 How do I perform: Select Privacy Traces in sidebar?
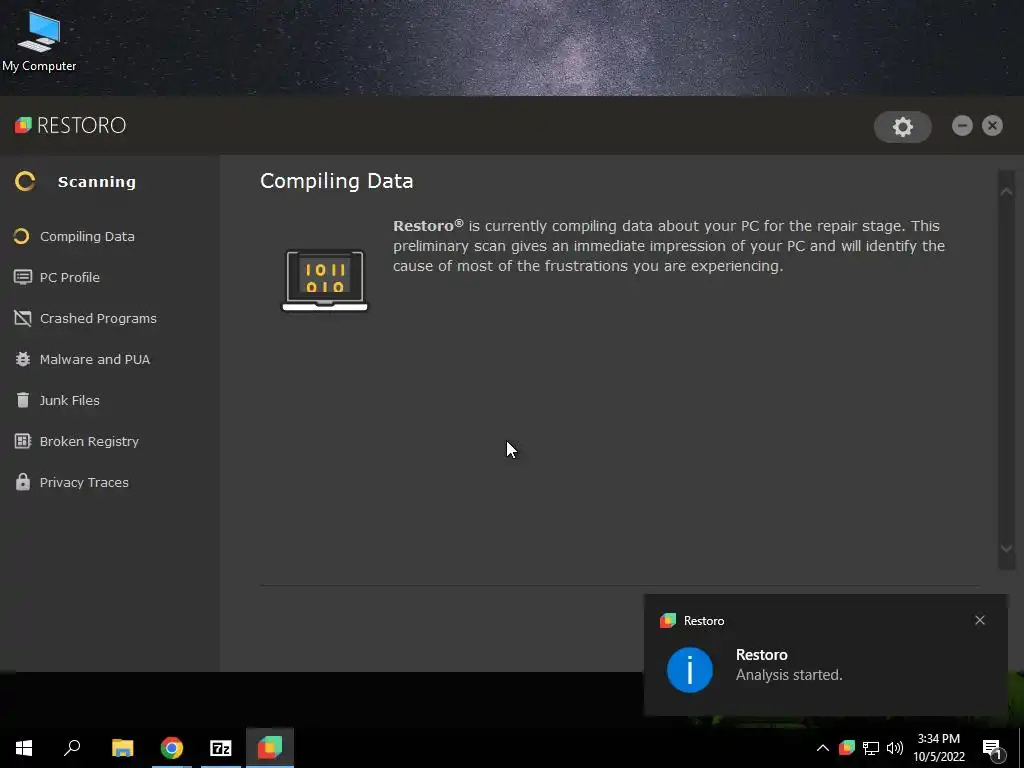point(84,482)
